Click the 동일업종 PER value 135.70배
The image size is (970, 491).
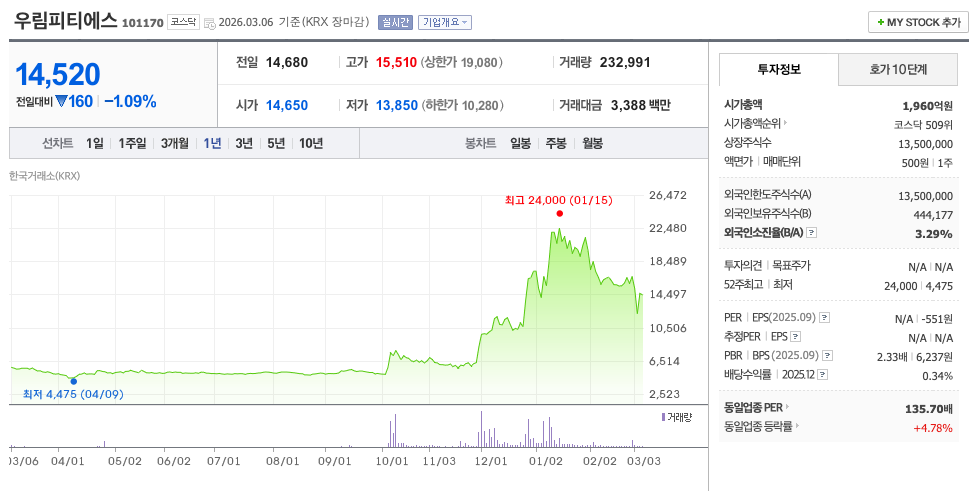929,409
